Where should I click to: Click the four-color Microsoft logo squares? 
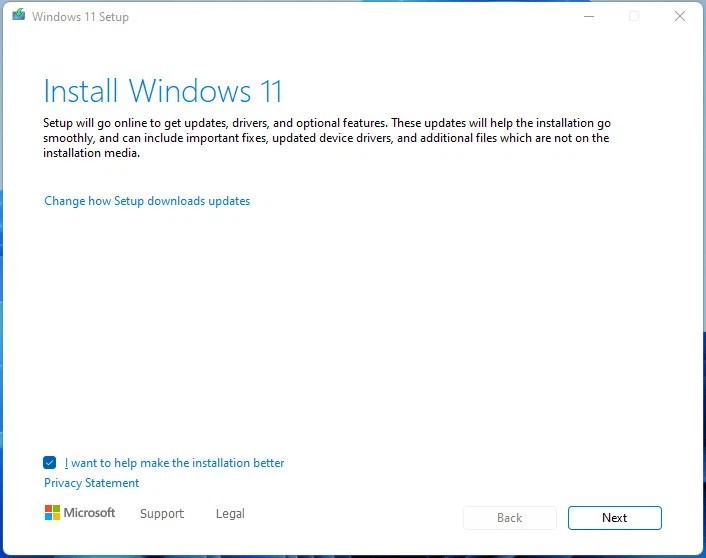52,513
